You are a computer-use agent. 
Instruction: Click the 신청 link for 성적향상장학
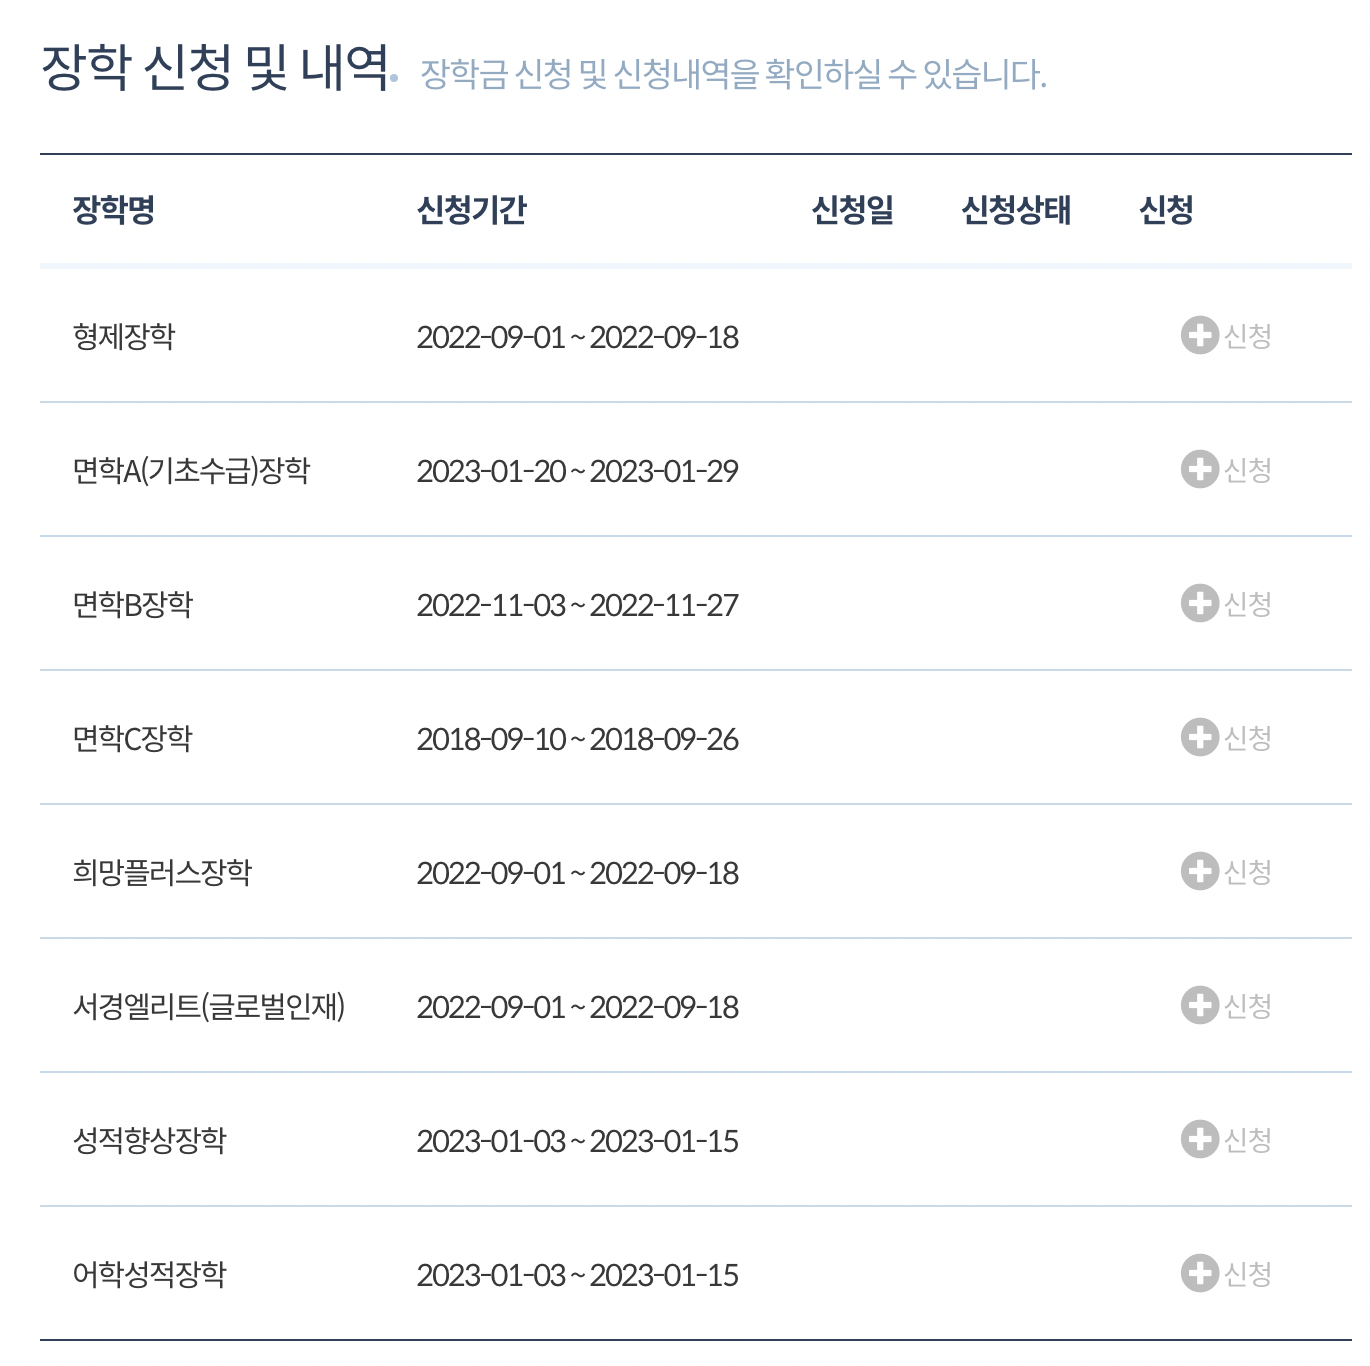point(1248,1138)
